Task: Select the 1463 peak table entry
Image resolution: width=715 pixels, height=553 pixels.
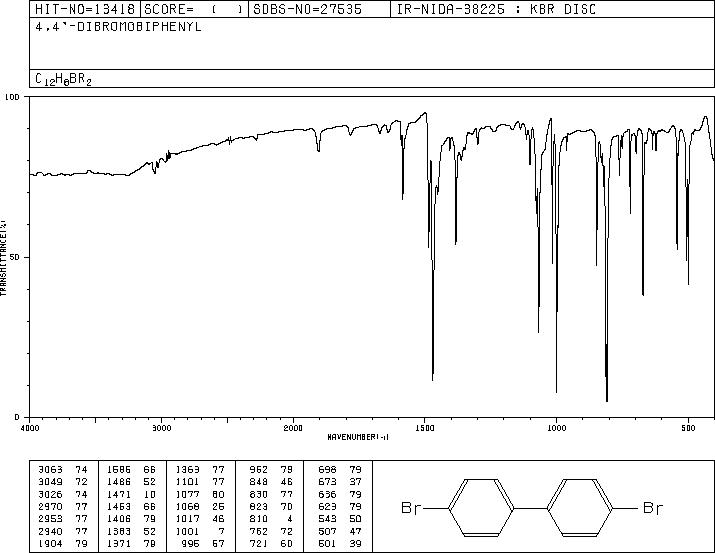Action: (x=119, y=506)
